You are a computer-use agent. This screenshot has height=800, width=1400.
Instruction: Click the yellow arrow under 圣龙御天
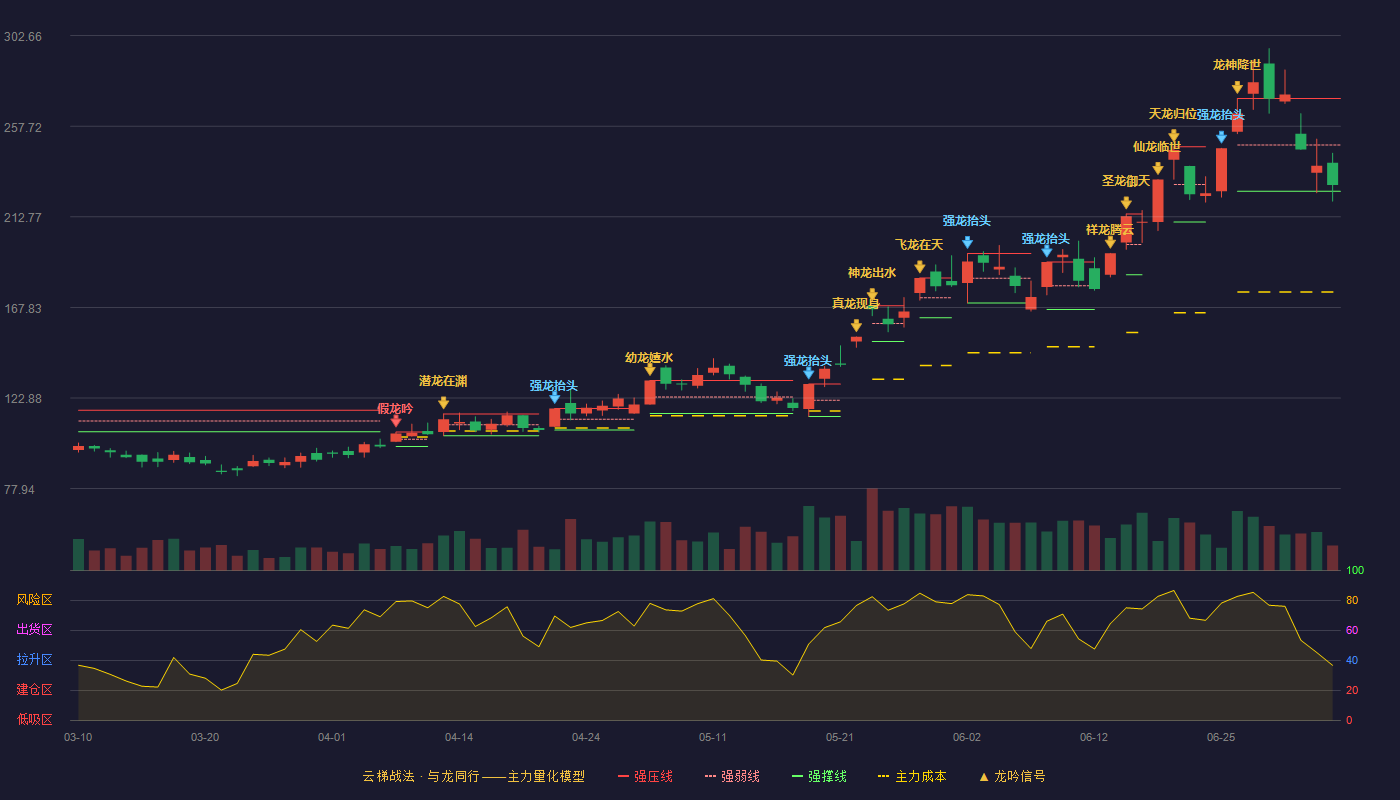(1126, 203)
